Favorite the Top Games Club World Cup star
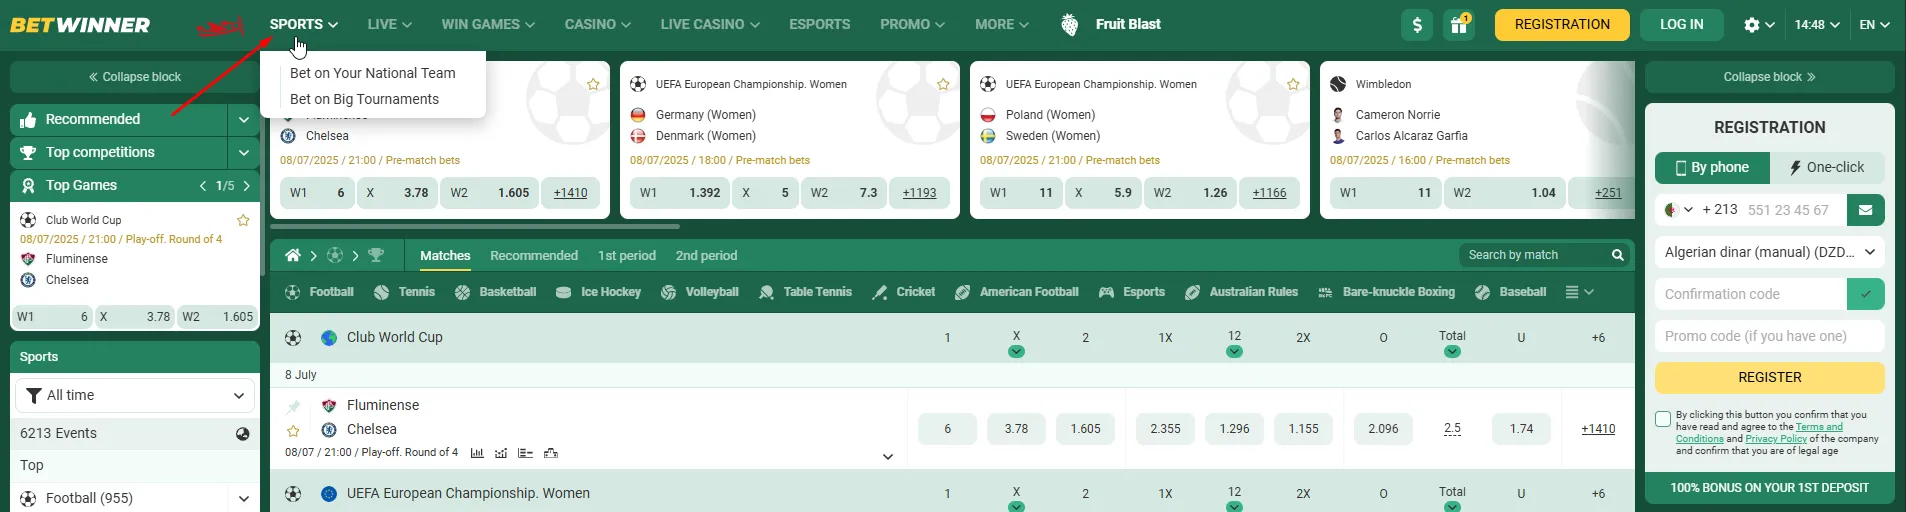The width and height of the screenshot is (1906, 512). point(243,220)
